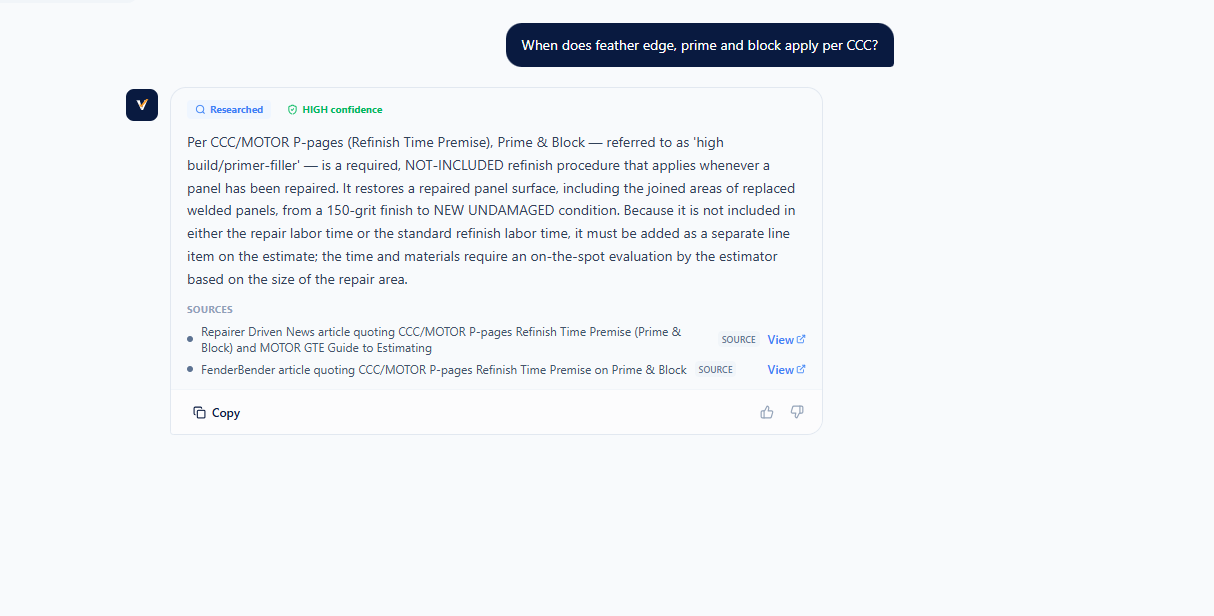1214x616 pixels.
Task: Click SOURCE tag beside Repairer Driven News
Action: [739, 340]
